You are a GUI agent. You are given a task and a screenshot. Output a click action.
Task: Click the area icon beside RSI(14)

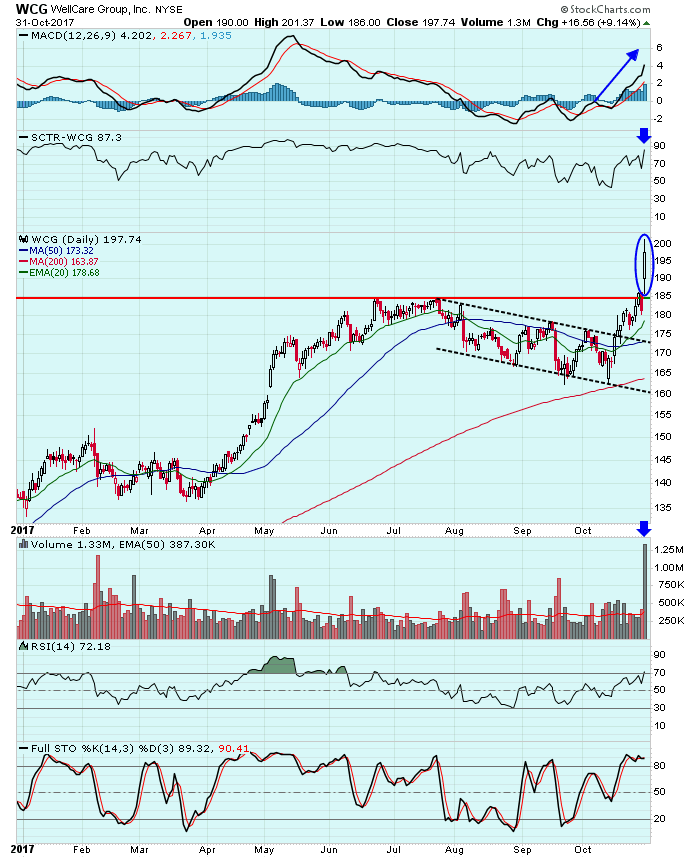tap(24, 646)
